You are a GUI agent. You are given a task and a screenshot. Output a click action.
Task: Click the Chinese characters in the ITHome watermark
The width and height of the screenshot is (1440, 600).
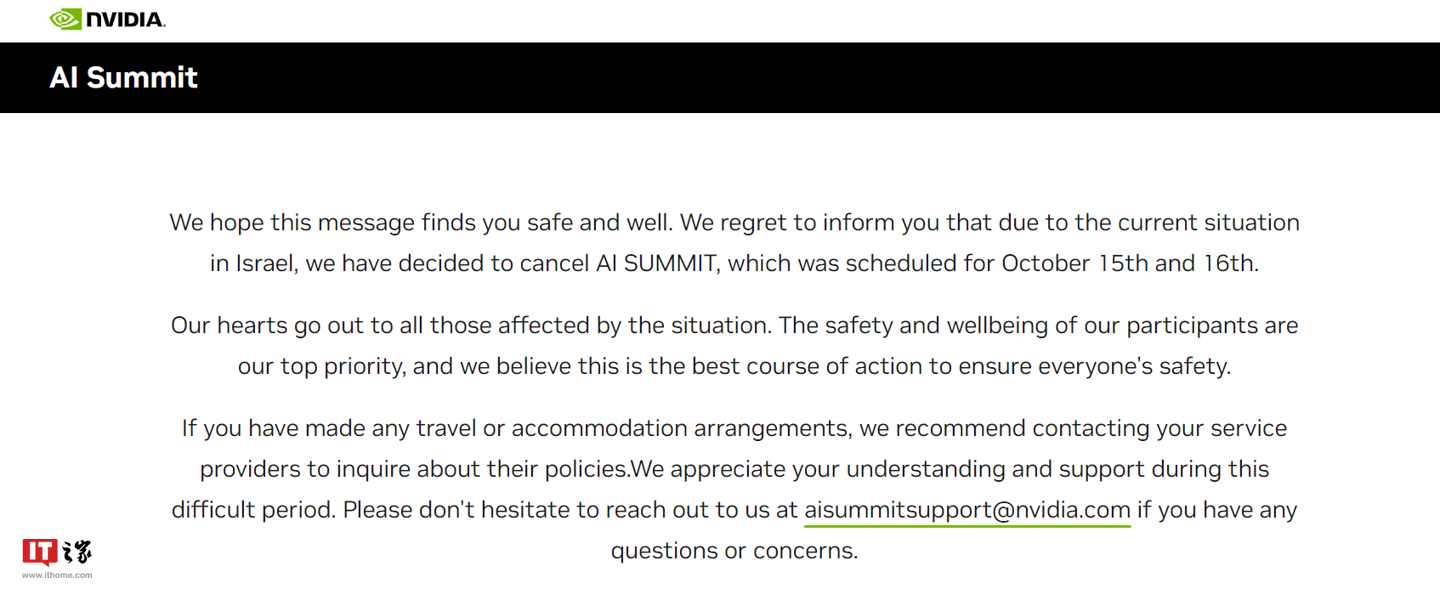pyautogui.click(x=77, y=552)
